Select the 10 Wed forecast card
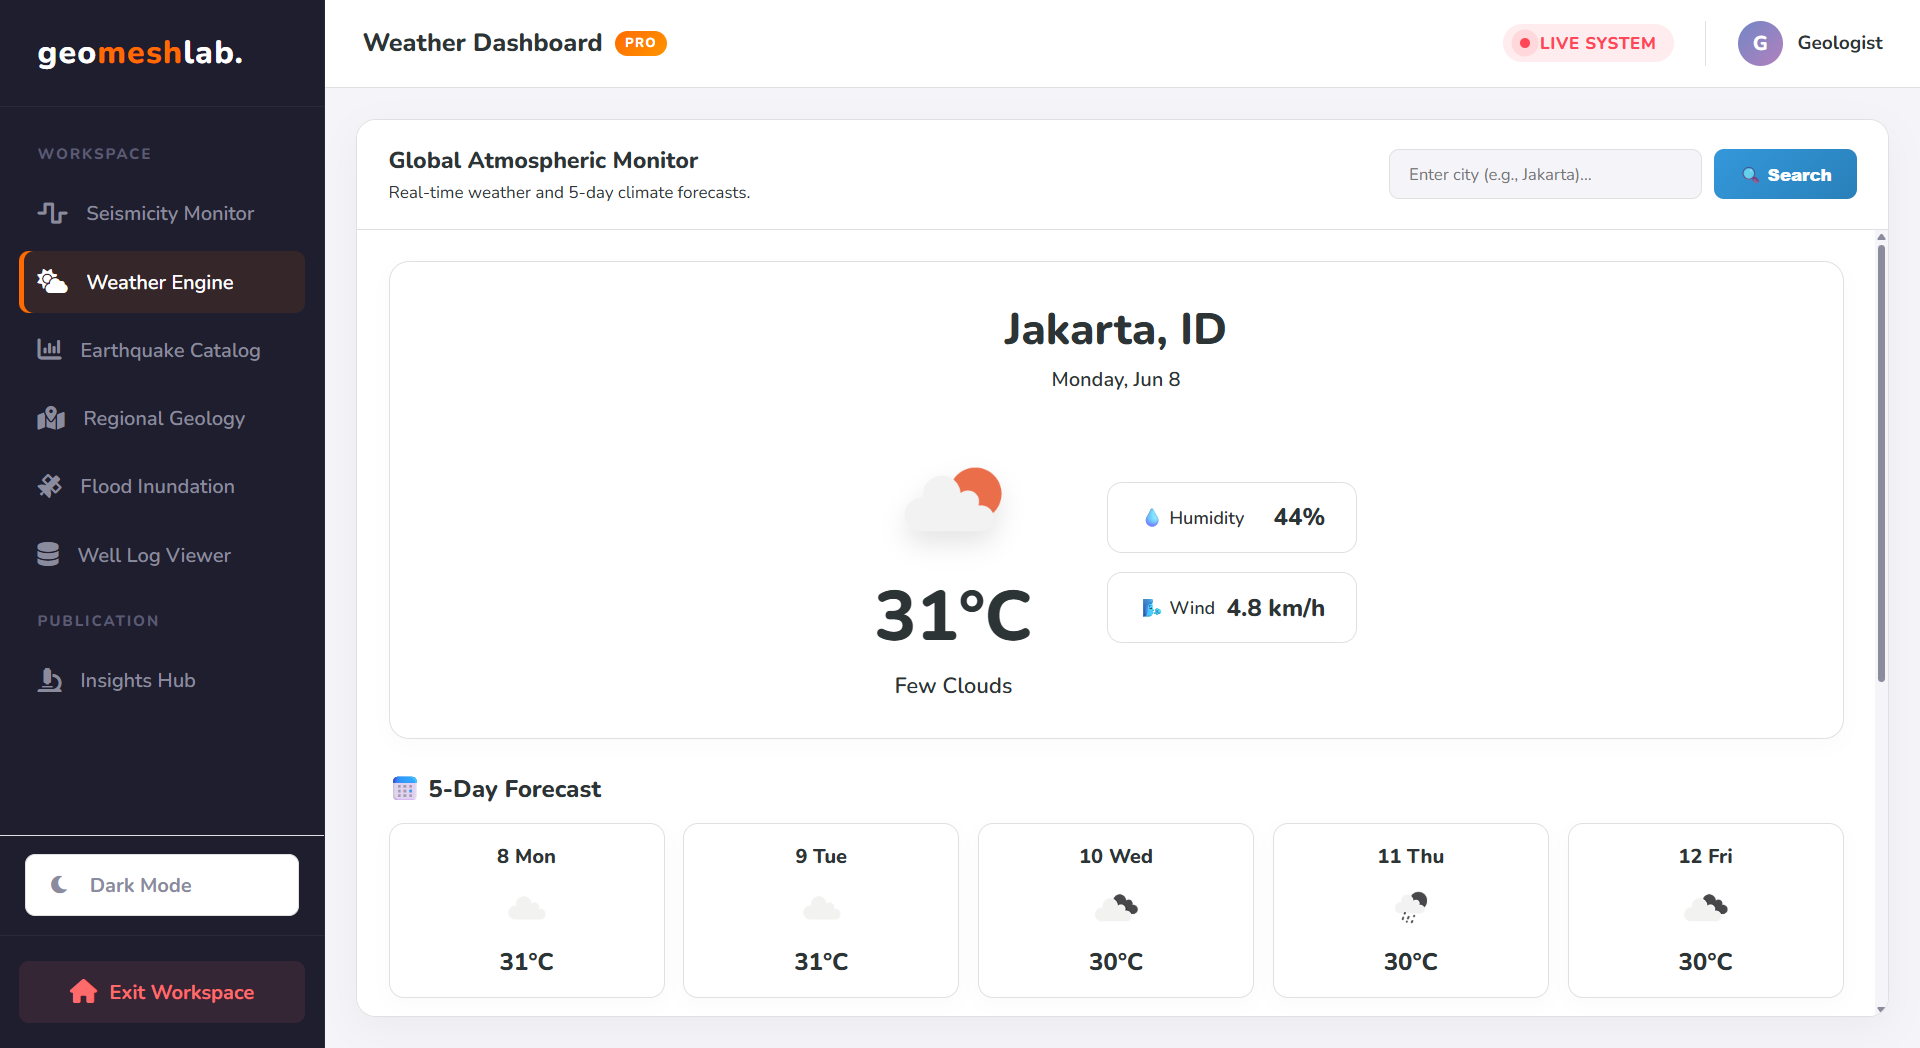1920x1048 pixels. pyautogui.click(x=1116, y=910)
